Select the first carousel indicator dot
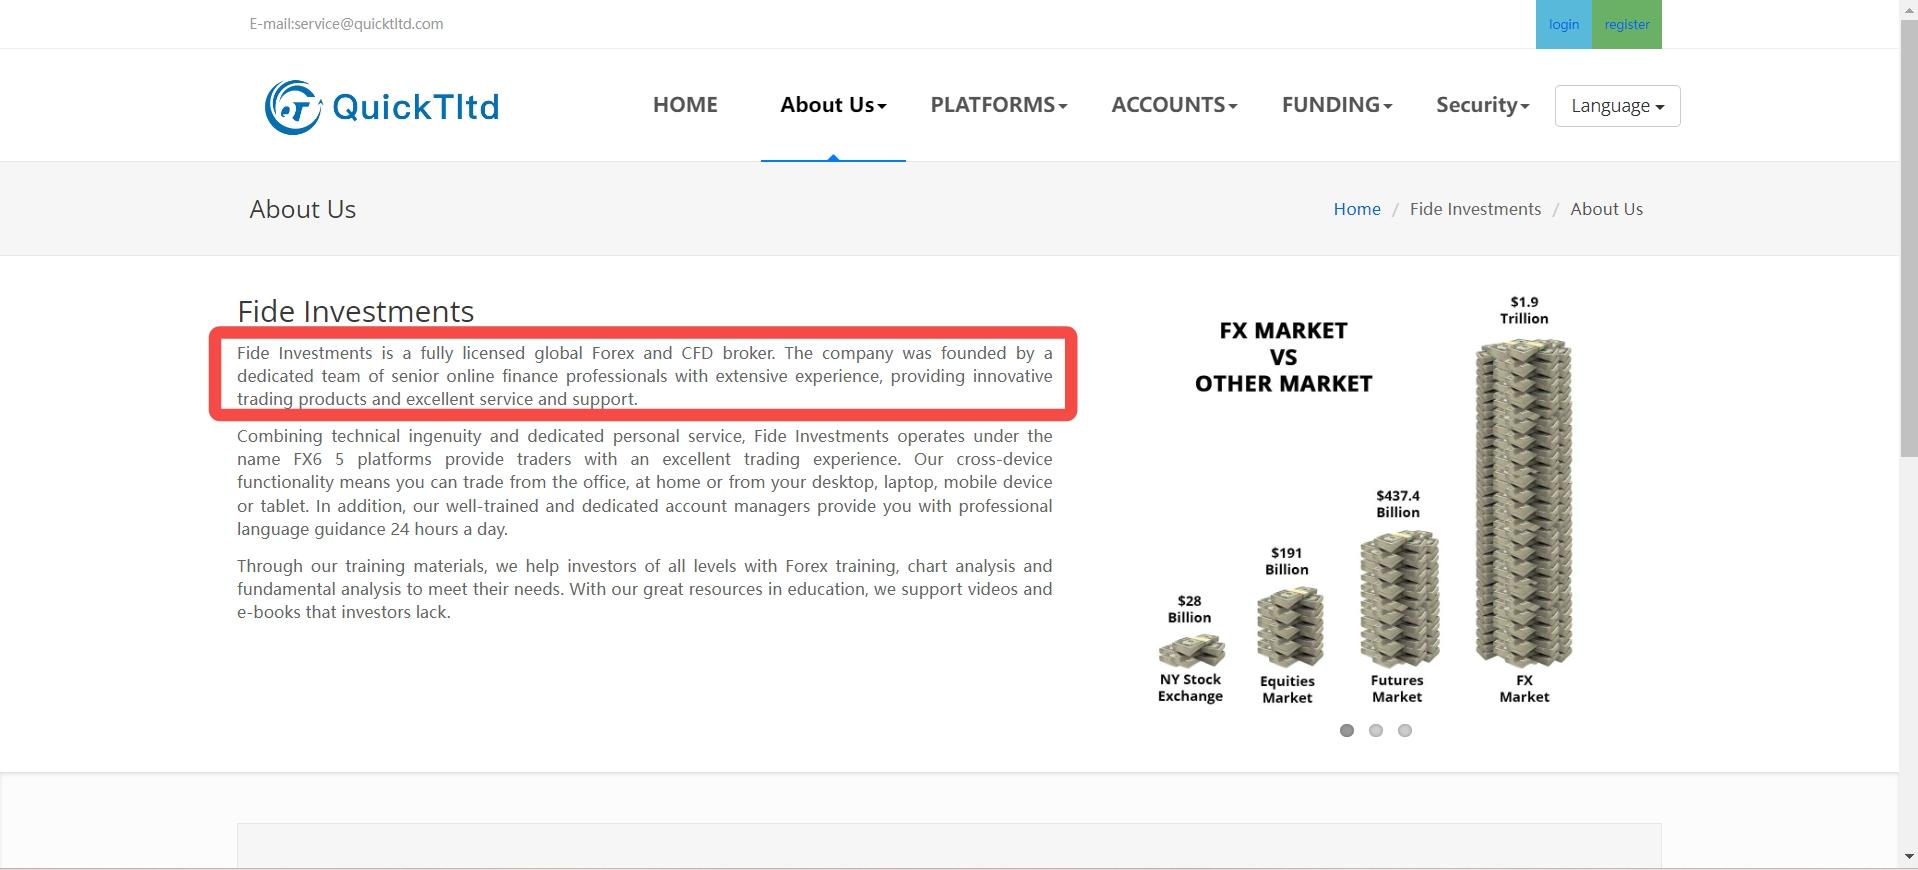The height and width of the screenshot is (870, 1918). [1347, 730]
